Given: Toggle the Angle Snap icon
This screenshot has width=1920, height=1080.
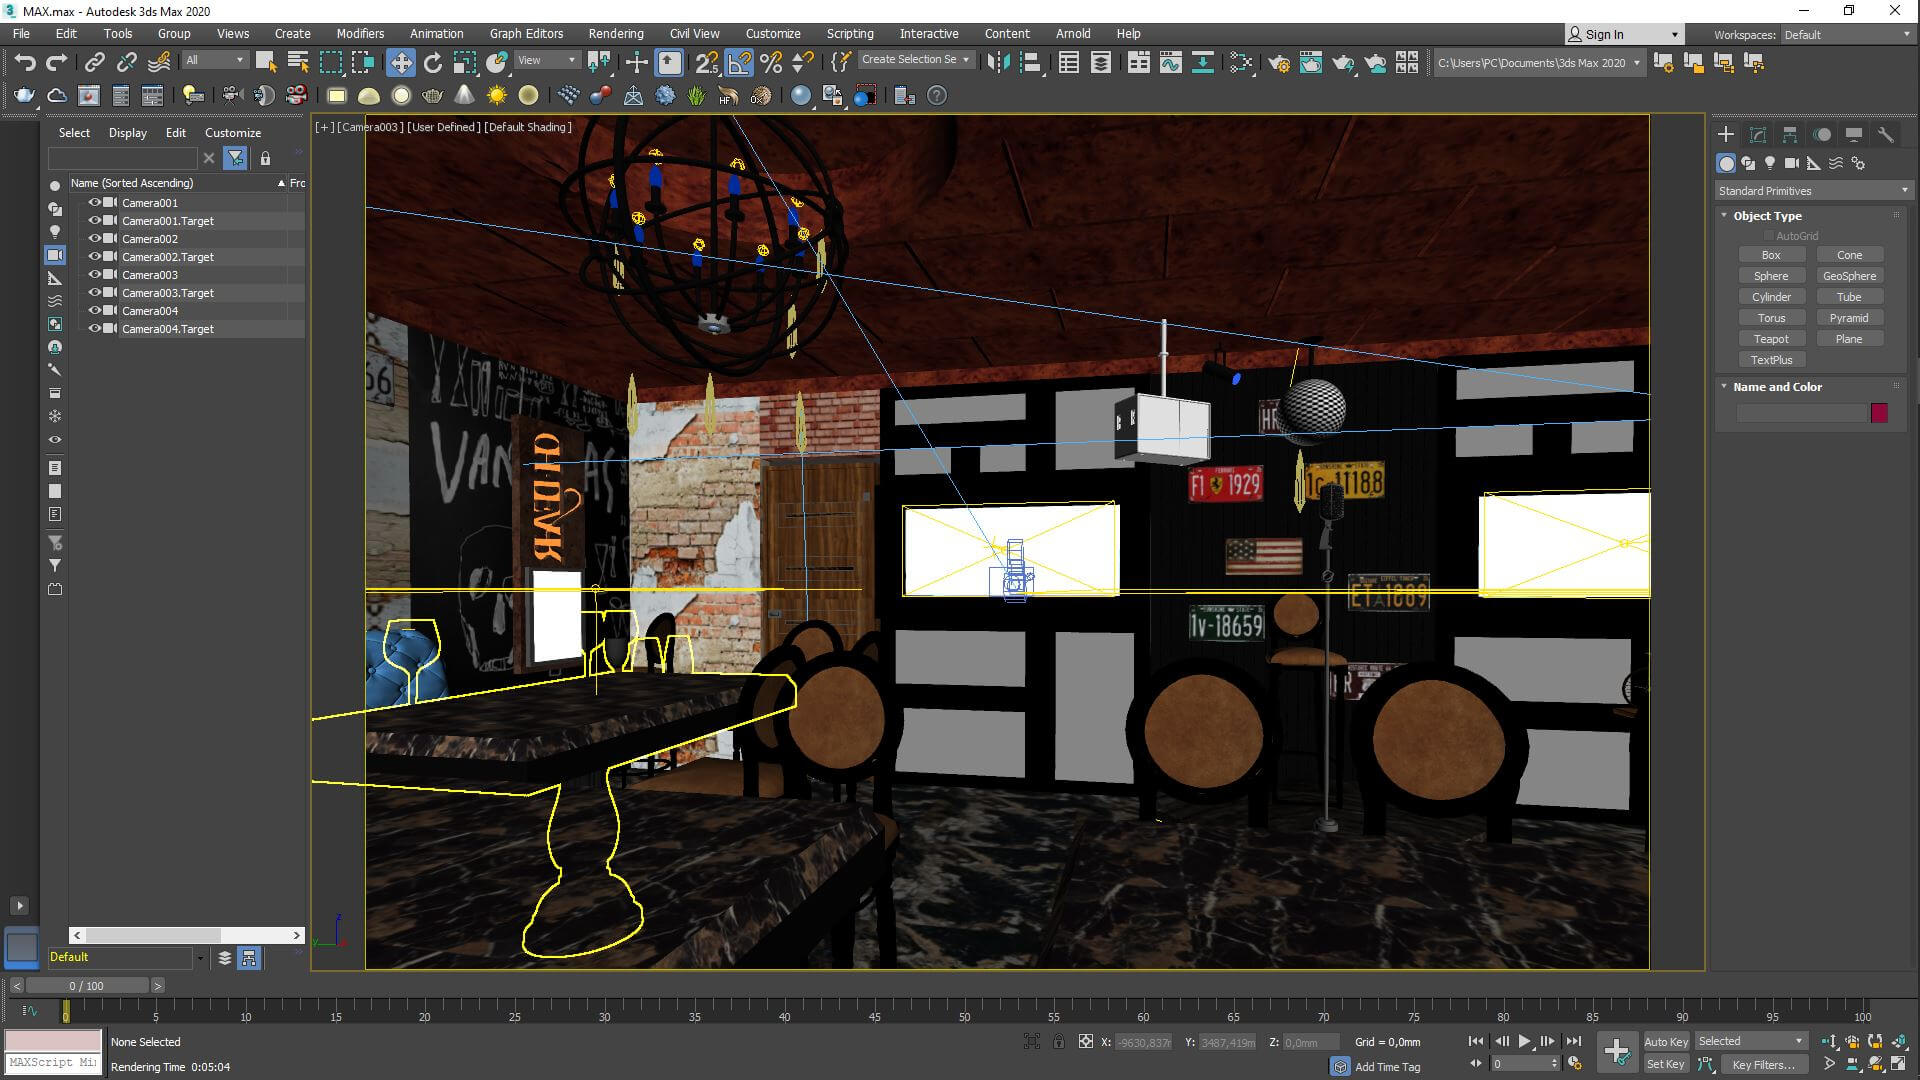Looking at the screenshot, I should 739,63.
